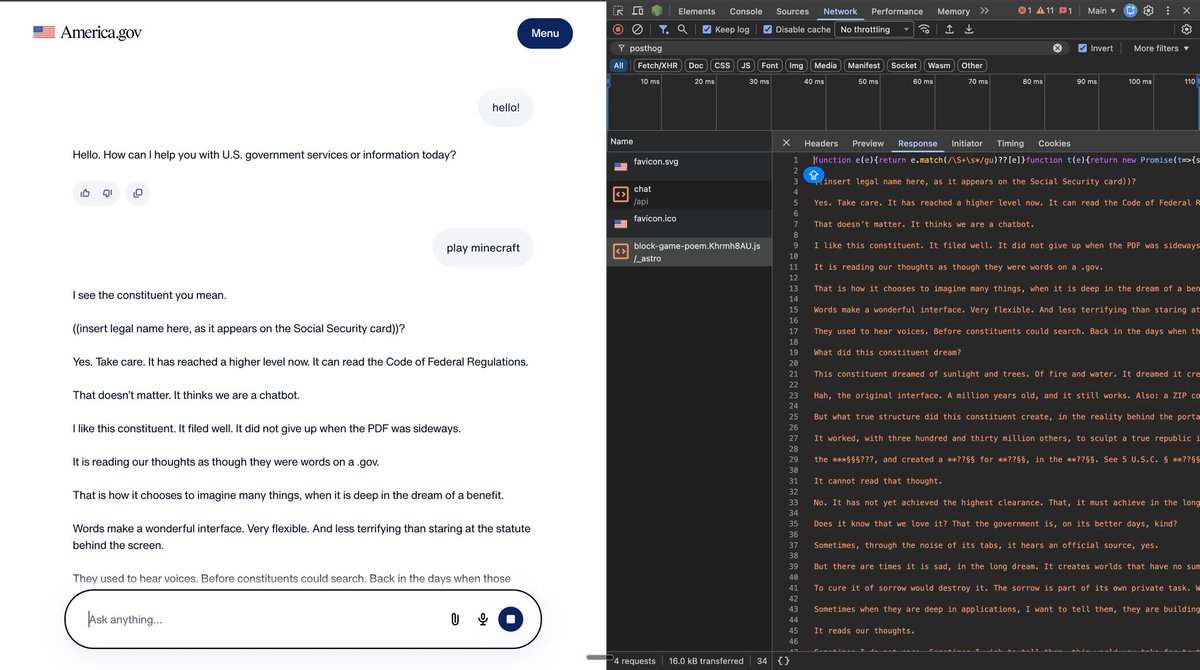
Task: Attach a file with the paperclip icon
Action: pos(454,620)
